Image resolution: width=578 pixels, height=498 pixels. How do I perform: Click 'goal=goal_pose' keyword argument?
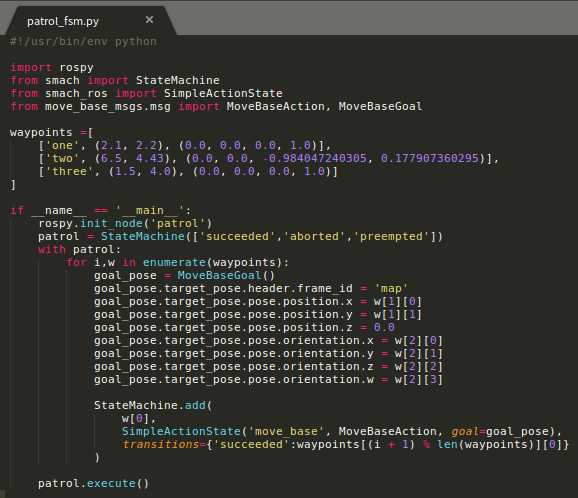500,431
